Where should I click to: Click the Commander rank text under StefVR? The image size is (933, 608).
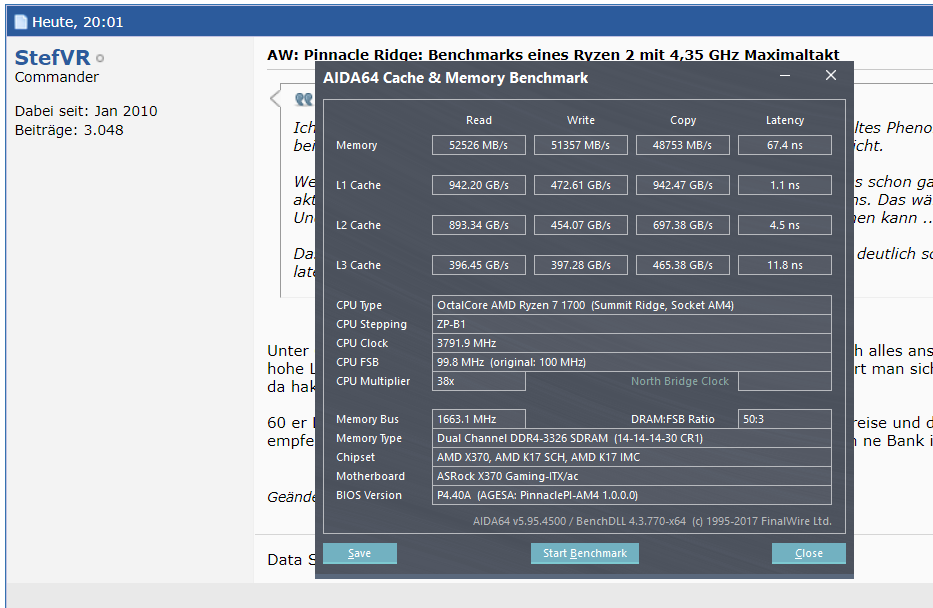57,77
